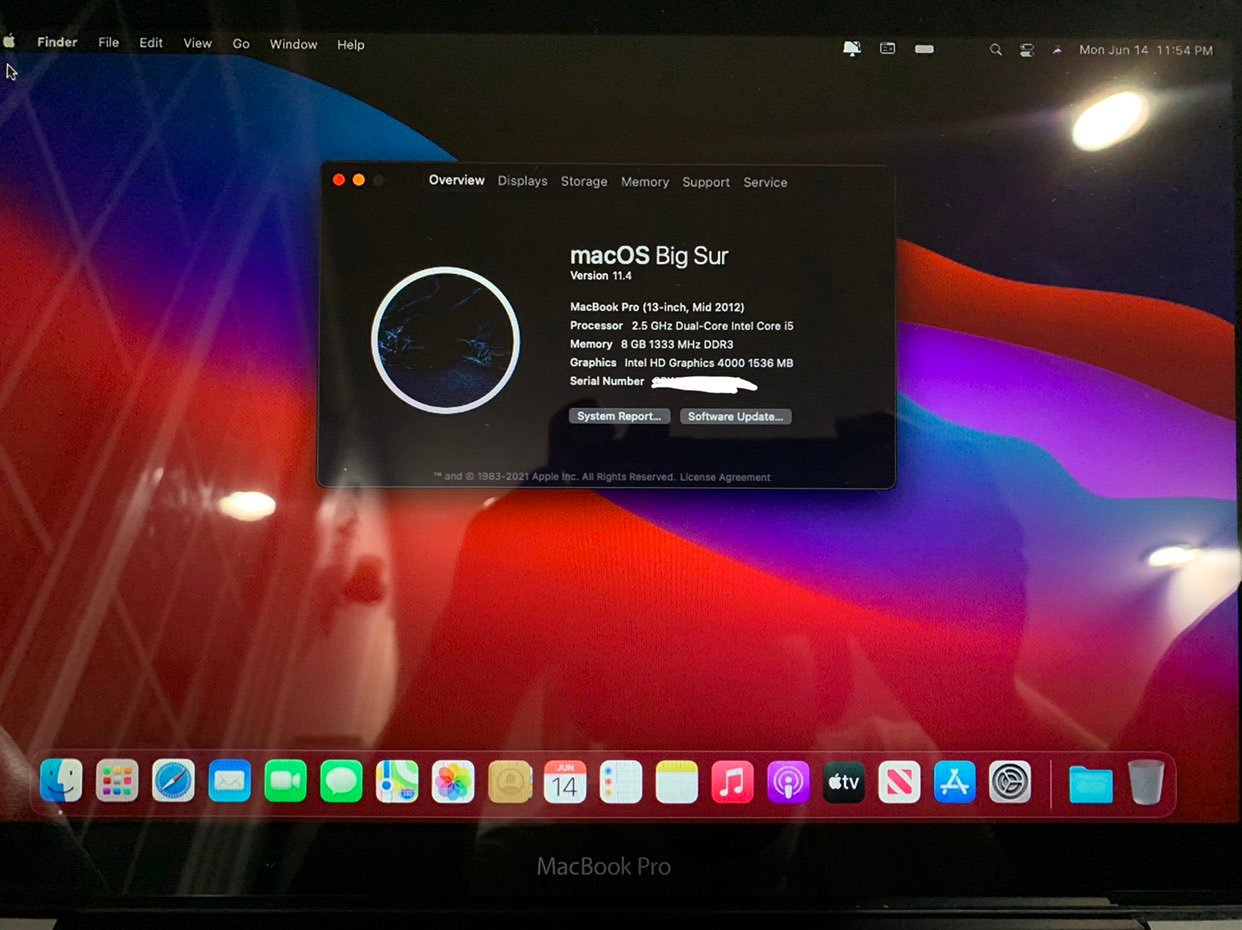The image size is (1242, 930).
Task: Open the Calendar icon showing 14
Action: [x=565, y=781]
